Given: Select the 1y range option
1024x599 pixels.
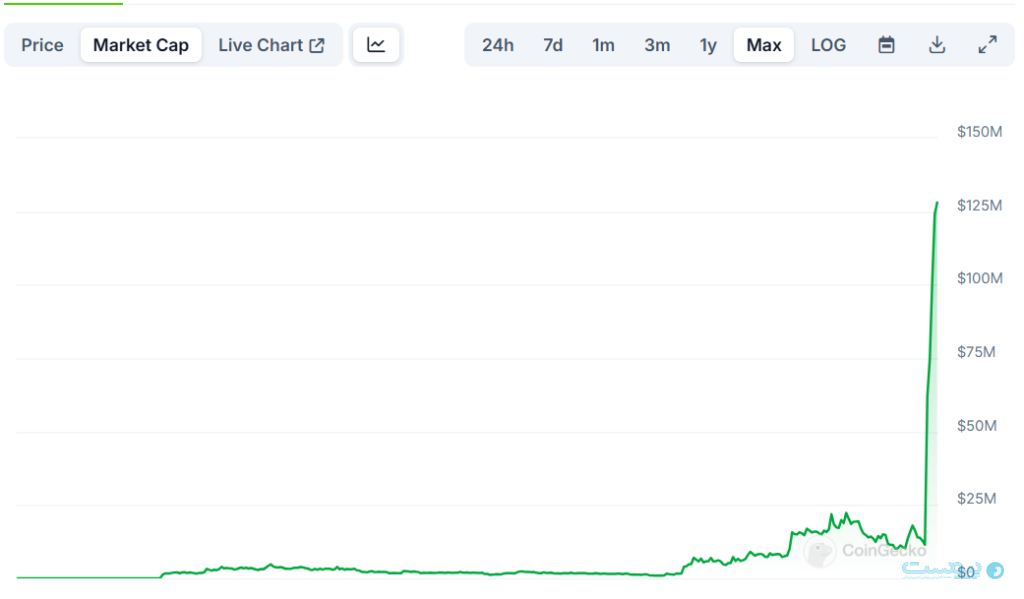Looking at the screenshot, I should 708,45.
